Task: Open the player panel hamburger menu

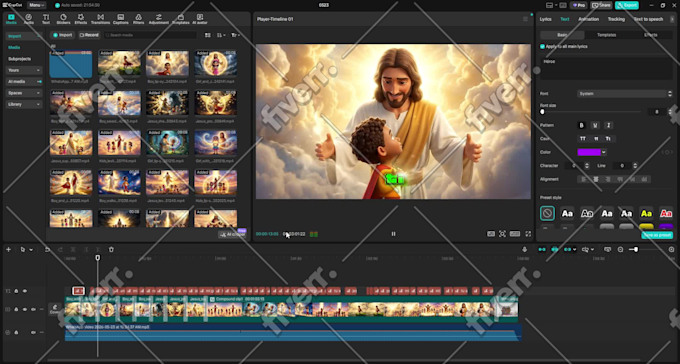Action: 525,19
